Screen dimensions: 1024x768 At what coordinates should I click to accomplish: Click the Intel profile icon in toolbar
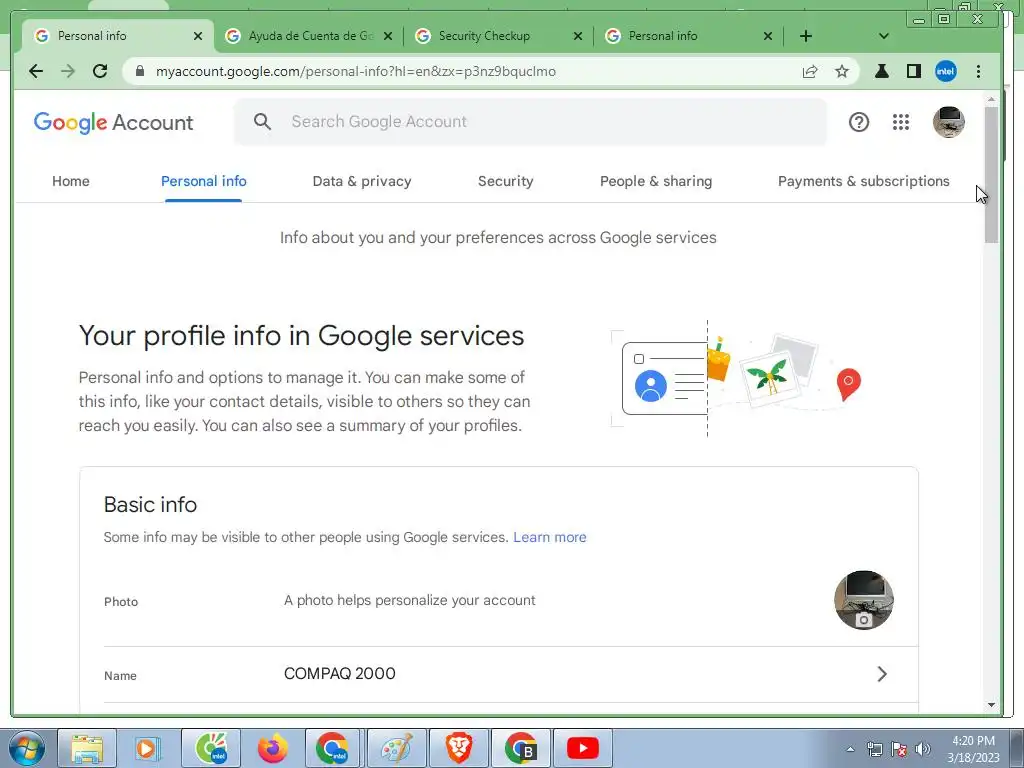coord(946,71)
